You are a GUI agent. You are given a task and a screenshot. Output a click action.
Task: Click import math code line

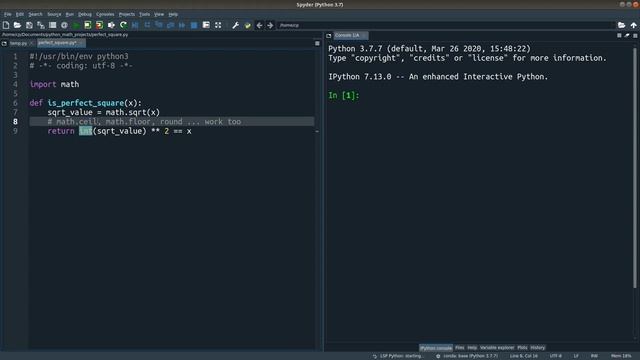[x=54, y=84]
